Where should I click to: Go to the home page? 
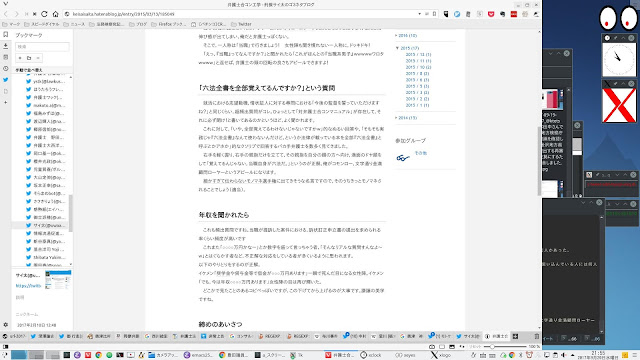pyautogui.click(x=55, y=14)
